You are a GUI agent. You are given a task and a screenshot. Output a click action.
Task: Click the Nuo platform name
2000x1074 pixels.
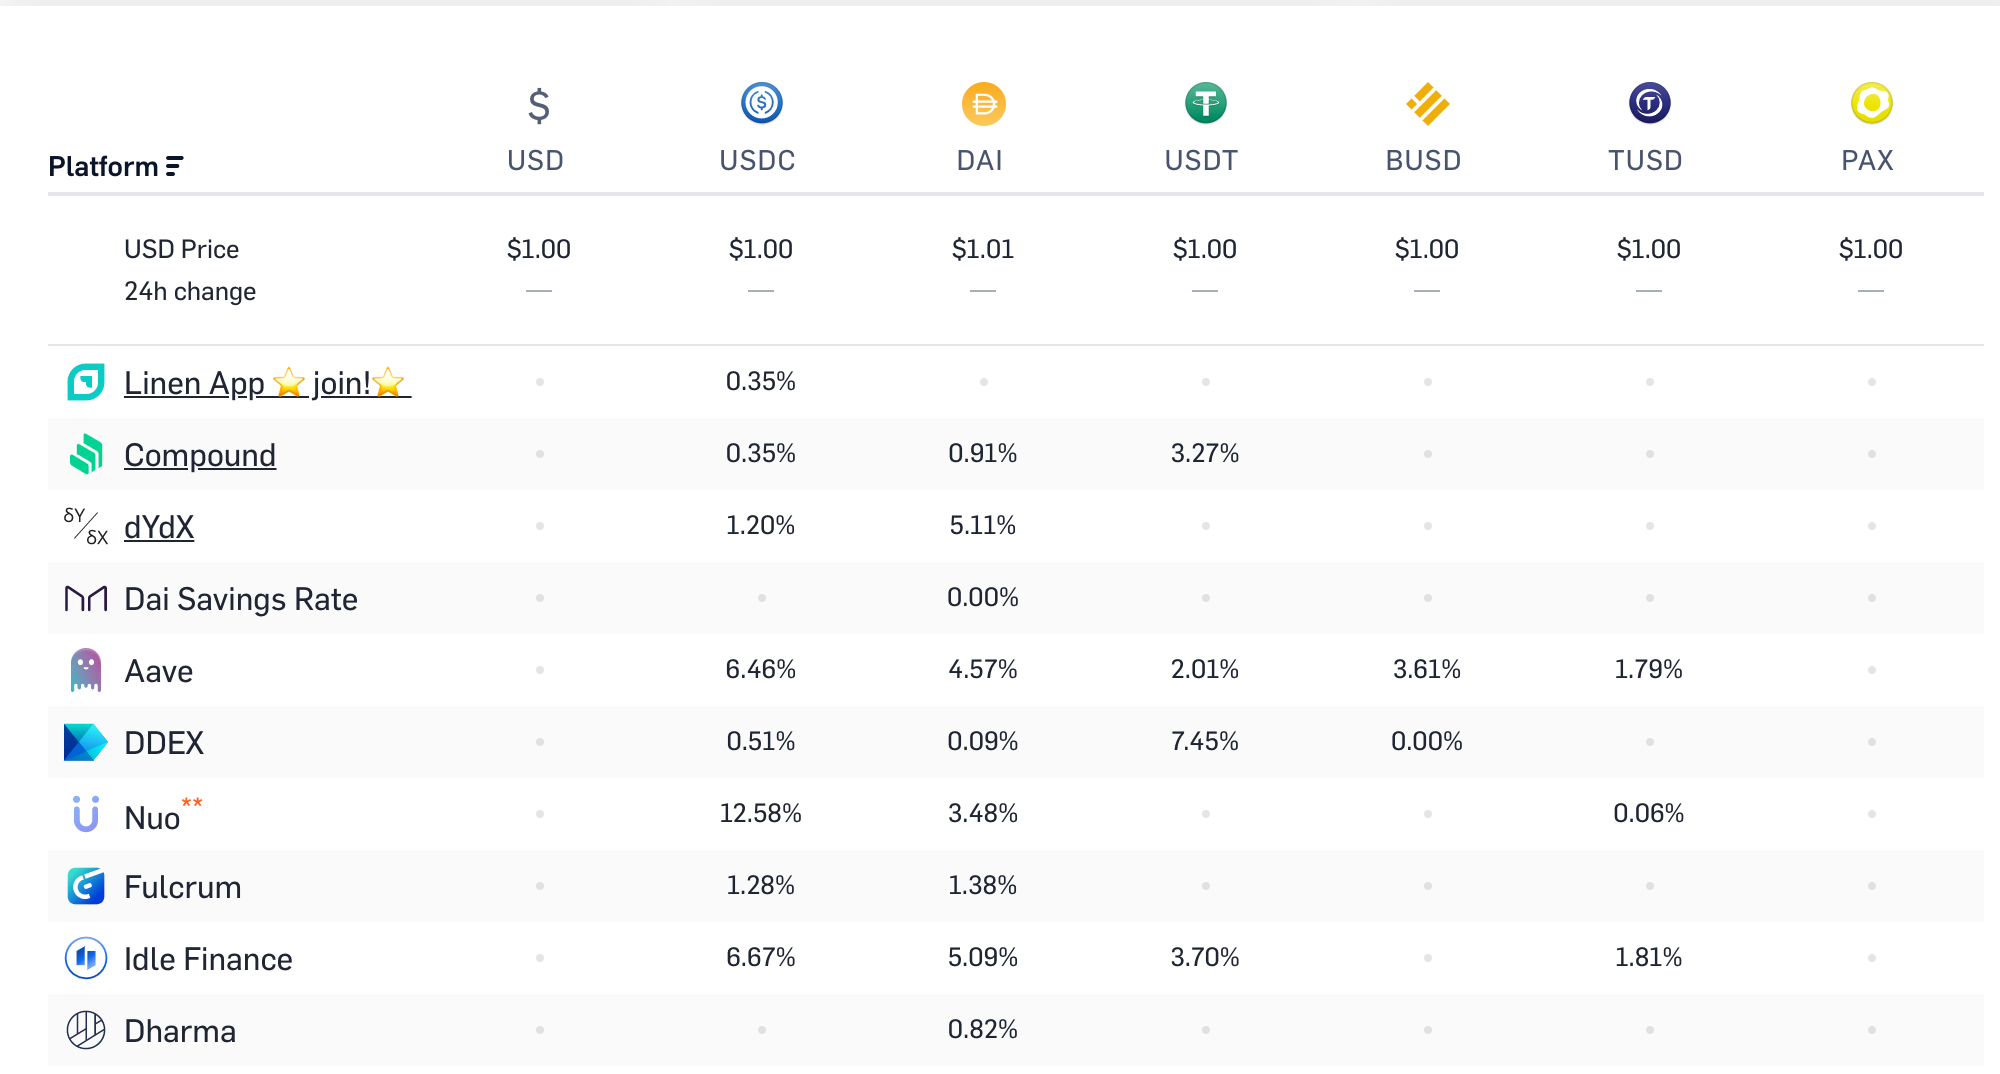[x=152, y=818]
